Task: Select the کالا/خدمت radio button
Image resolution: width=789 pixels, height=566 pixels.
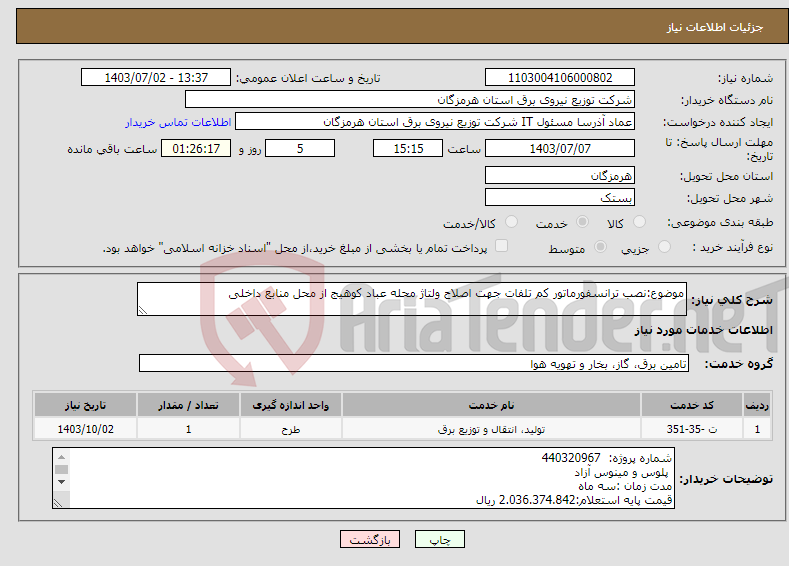Action: pos(511,222)
